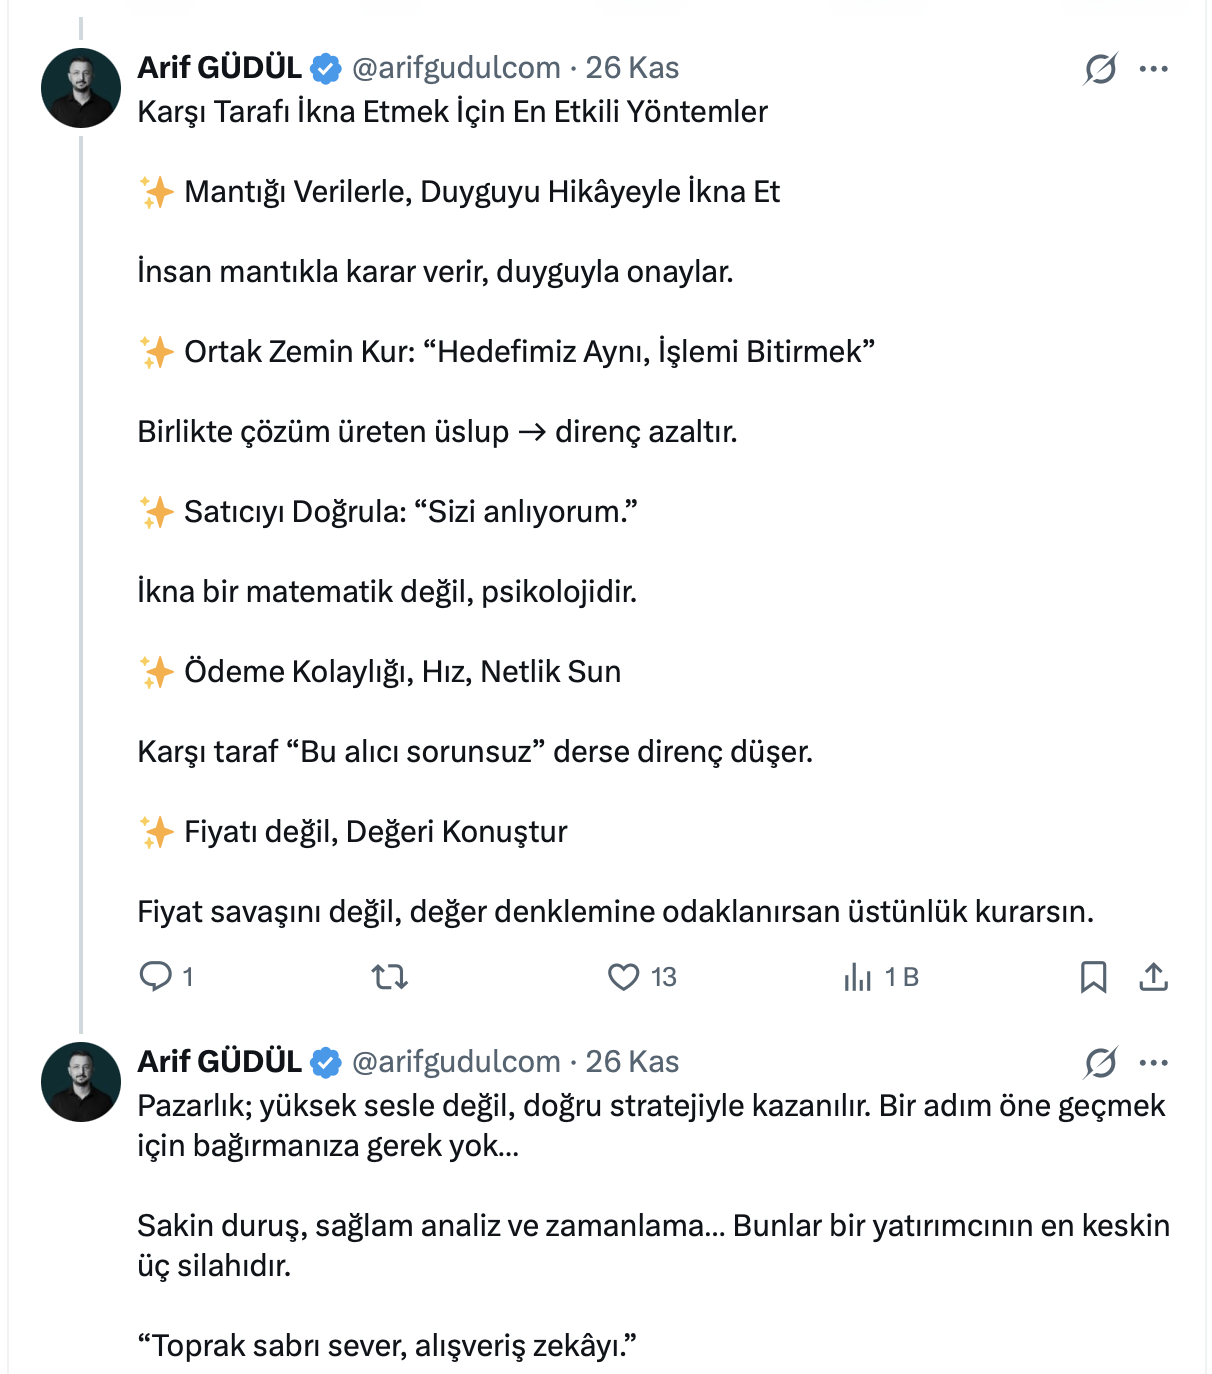Open Arif GÜDÜL name on second tweet
Viewport: 1212px width, 1374px height.
tap(219, 1062)
